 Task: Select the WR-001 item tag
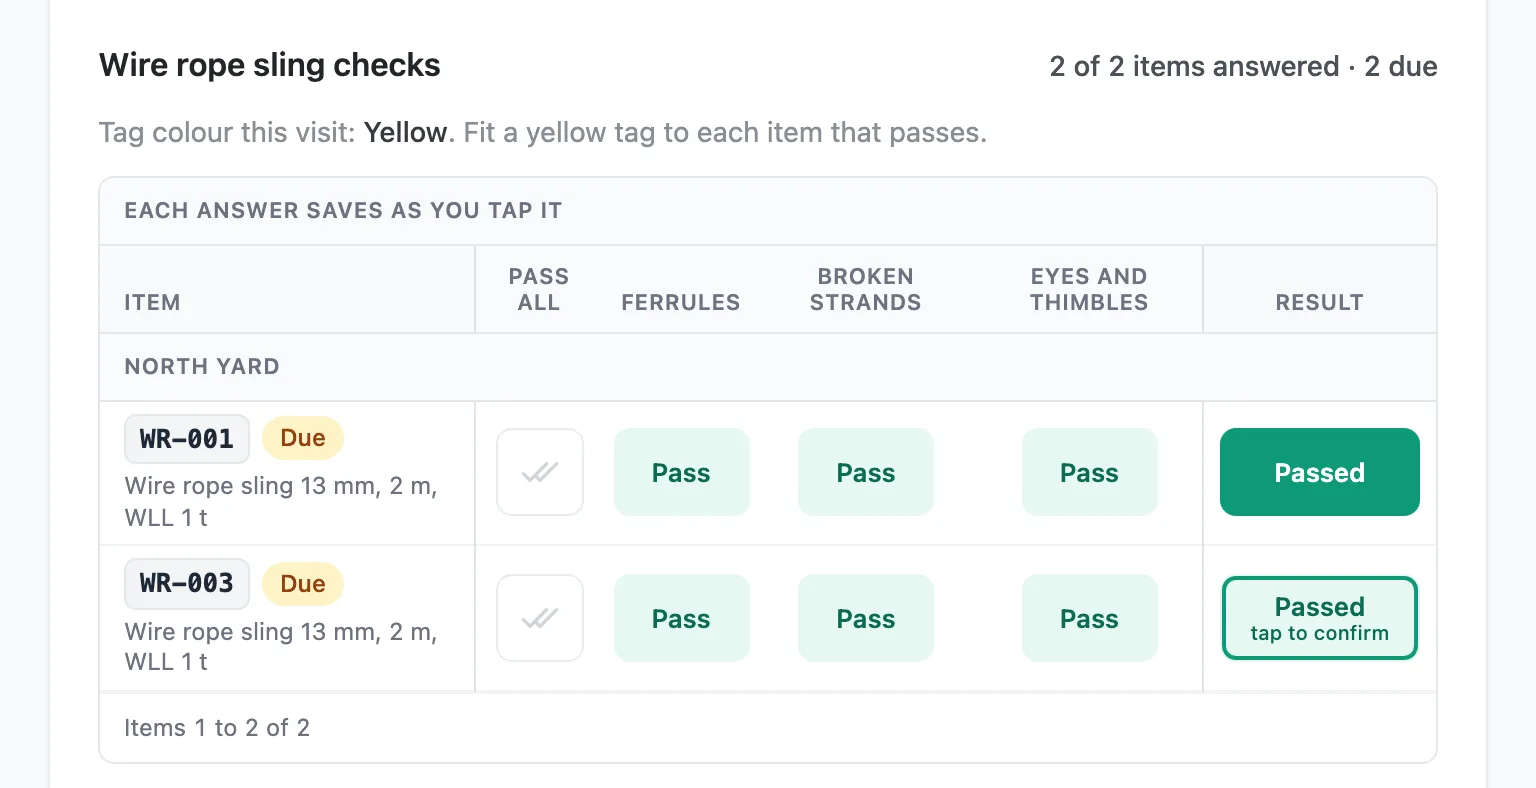coord(187,439)
